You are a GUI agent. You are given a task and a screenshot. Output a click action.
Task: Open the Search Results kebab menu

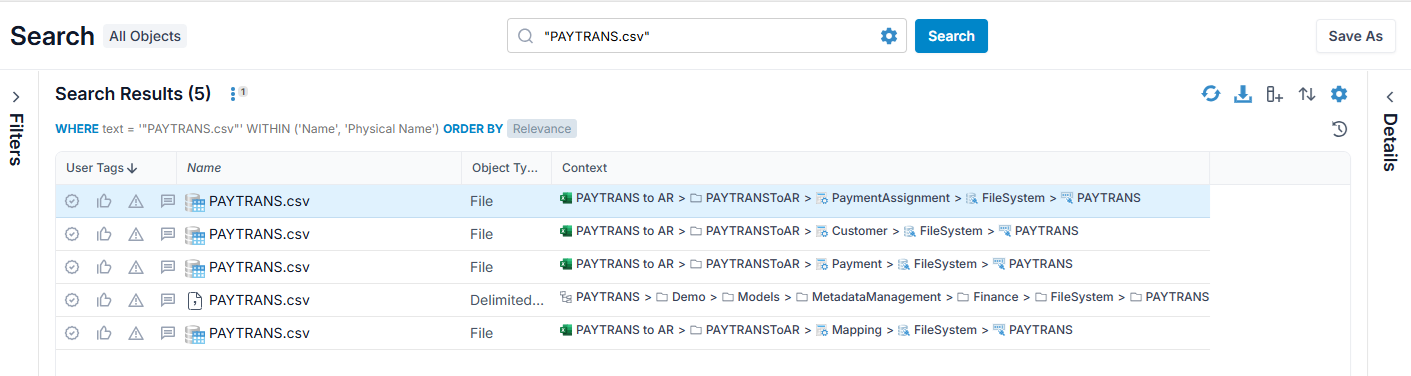point(233,94)
